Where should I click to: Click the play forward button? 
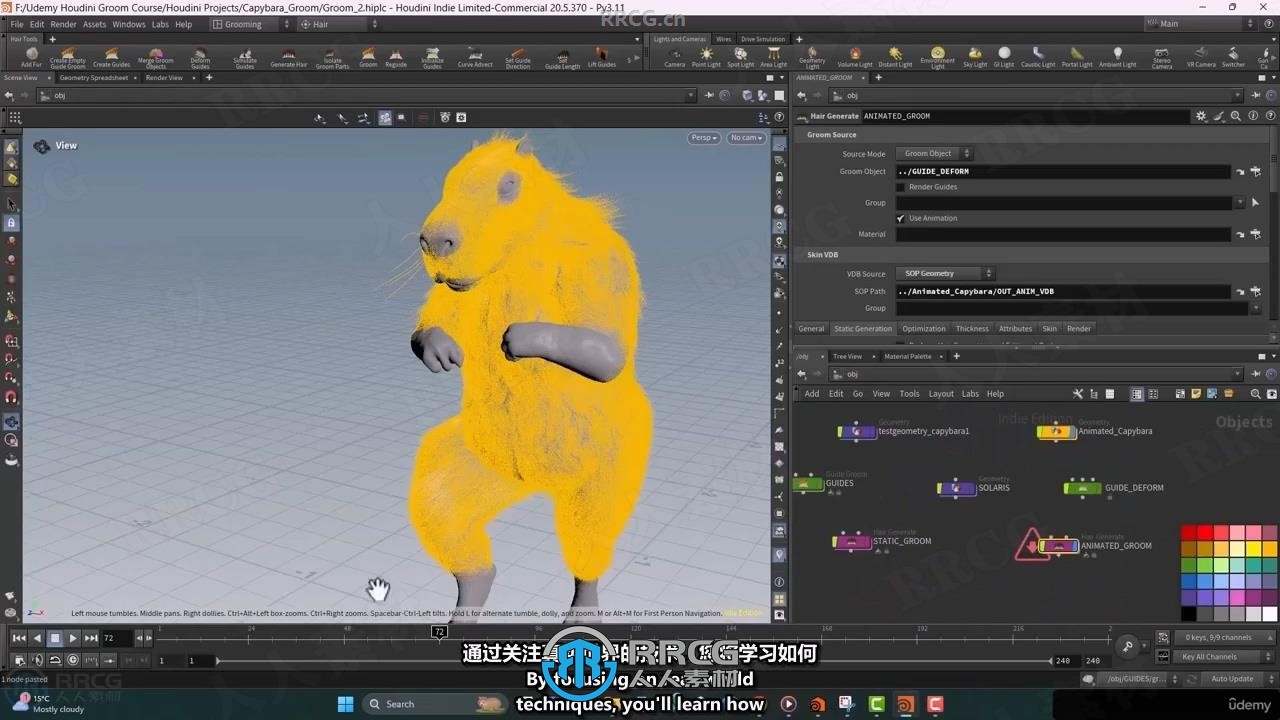click(73, 638)
